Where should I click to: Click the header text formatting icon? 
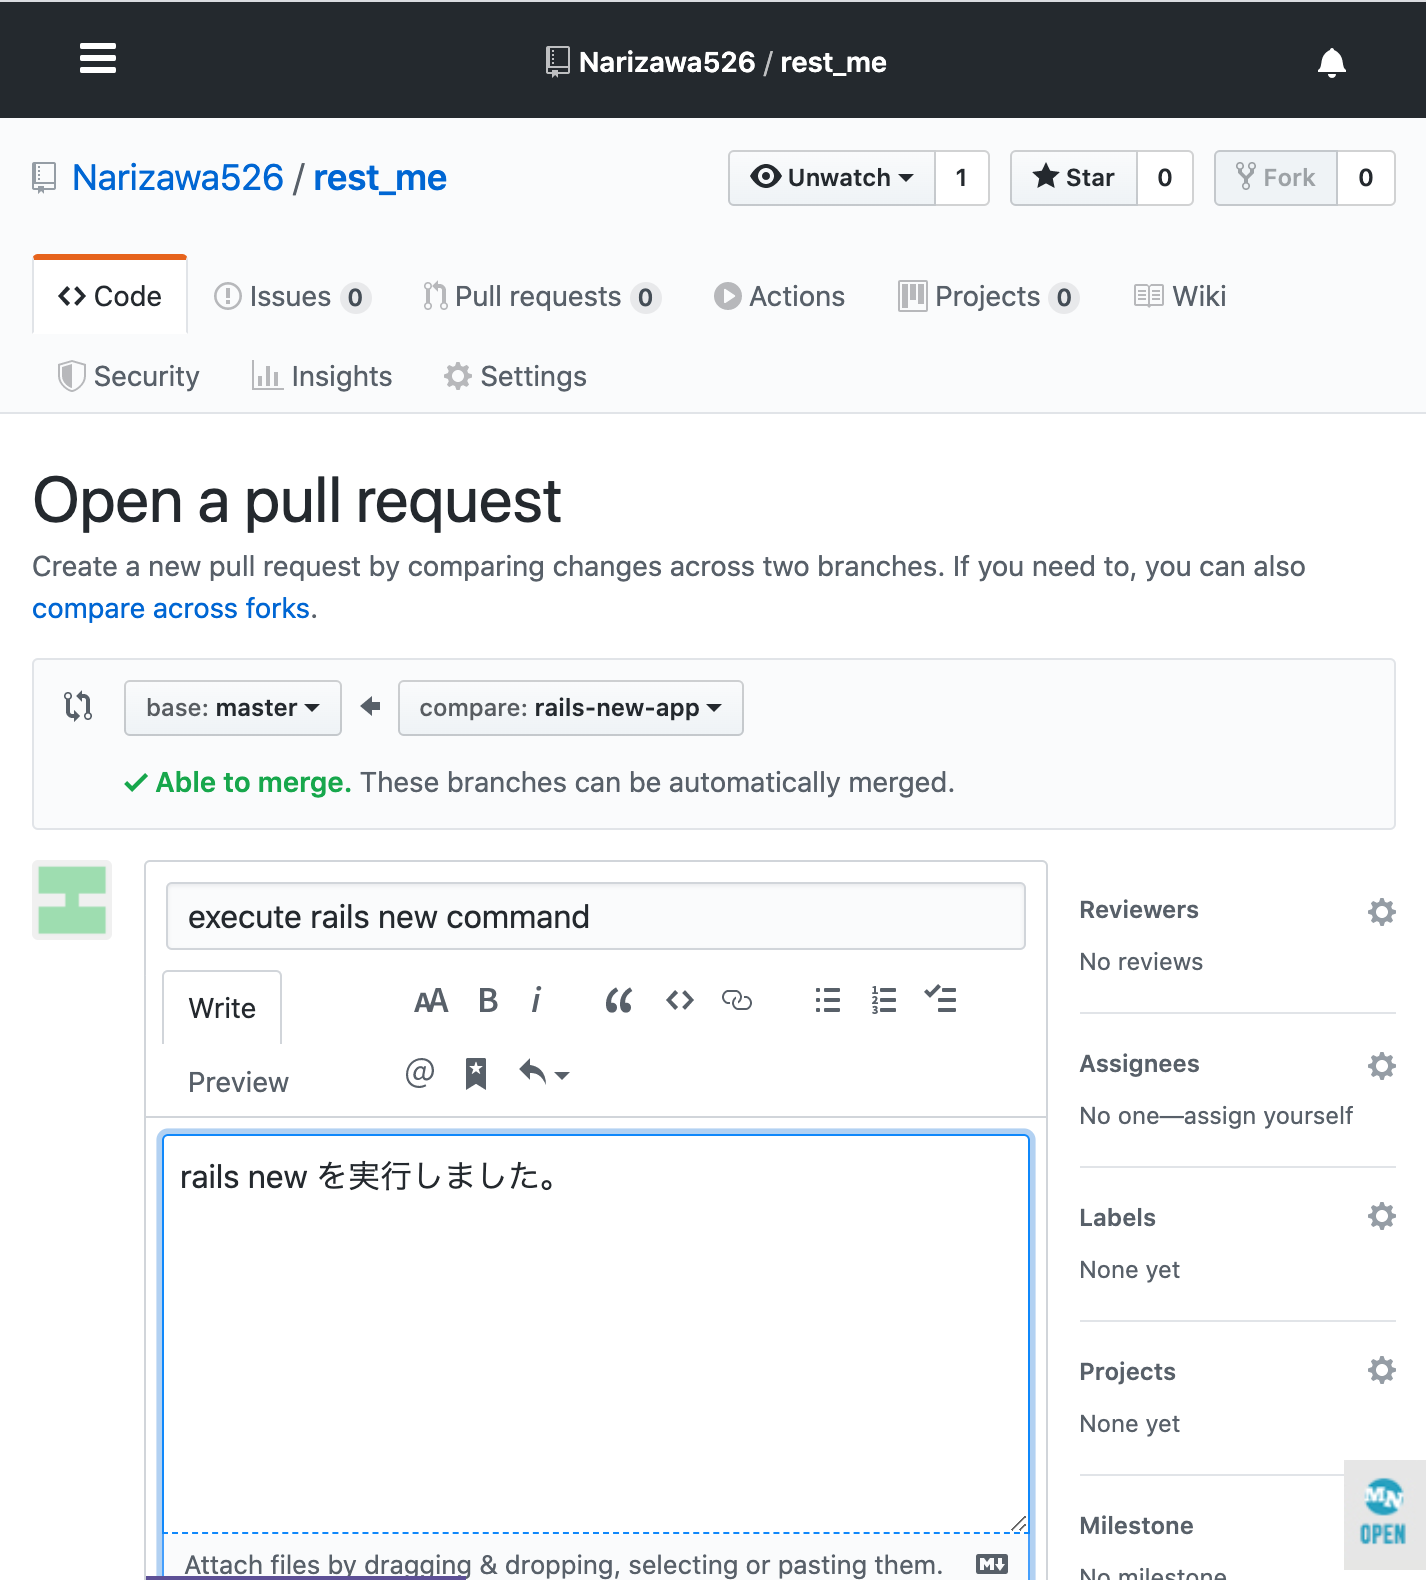(x=431, y=1001)
